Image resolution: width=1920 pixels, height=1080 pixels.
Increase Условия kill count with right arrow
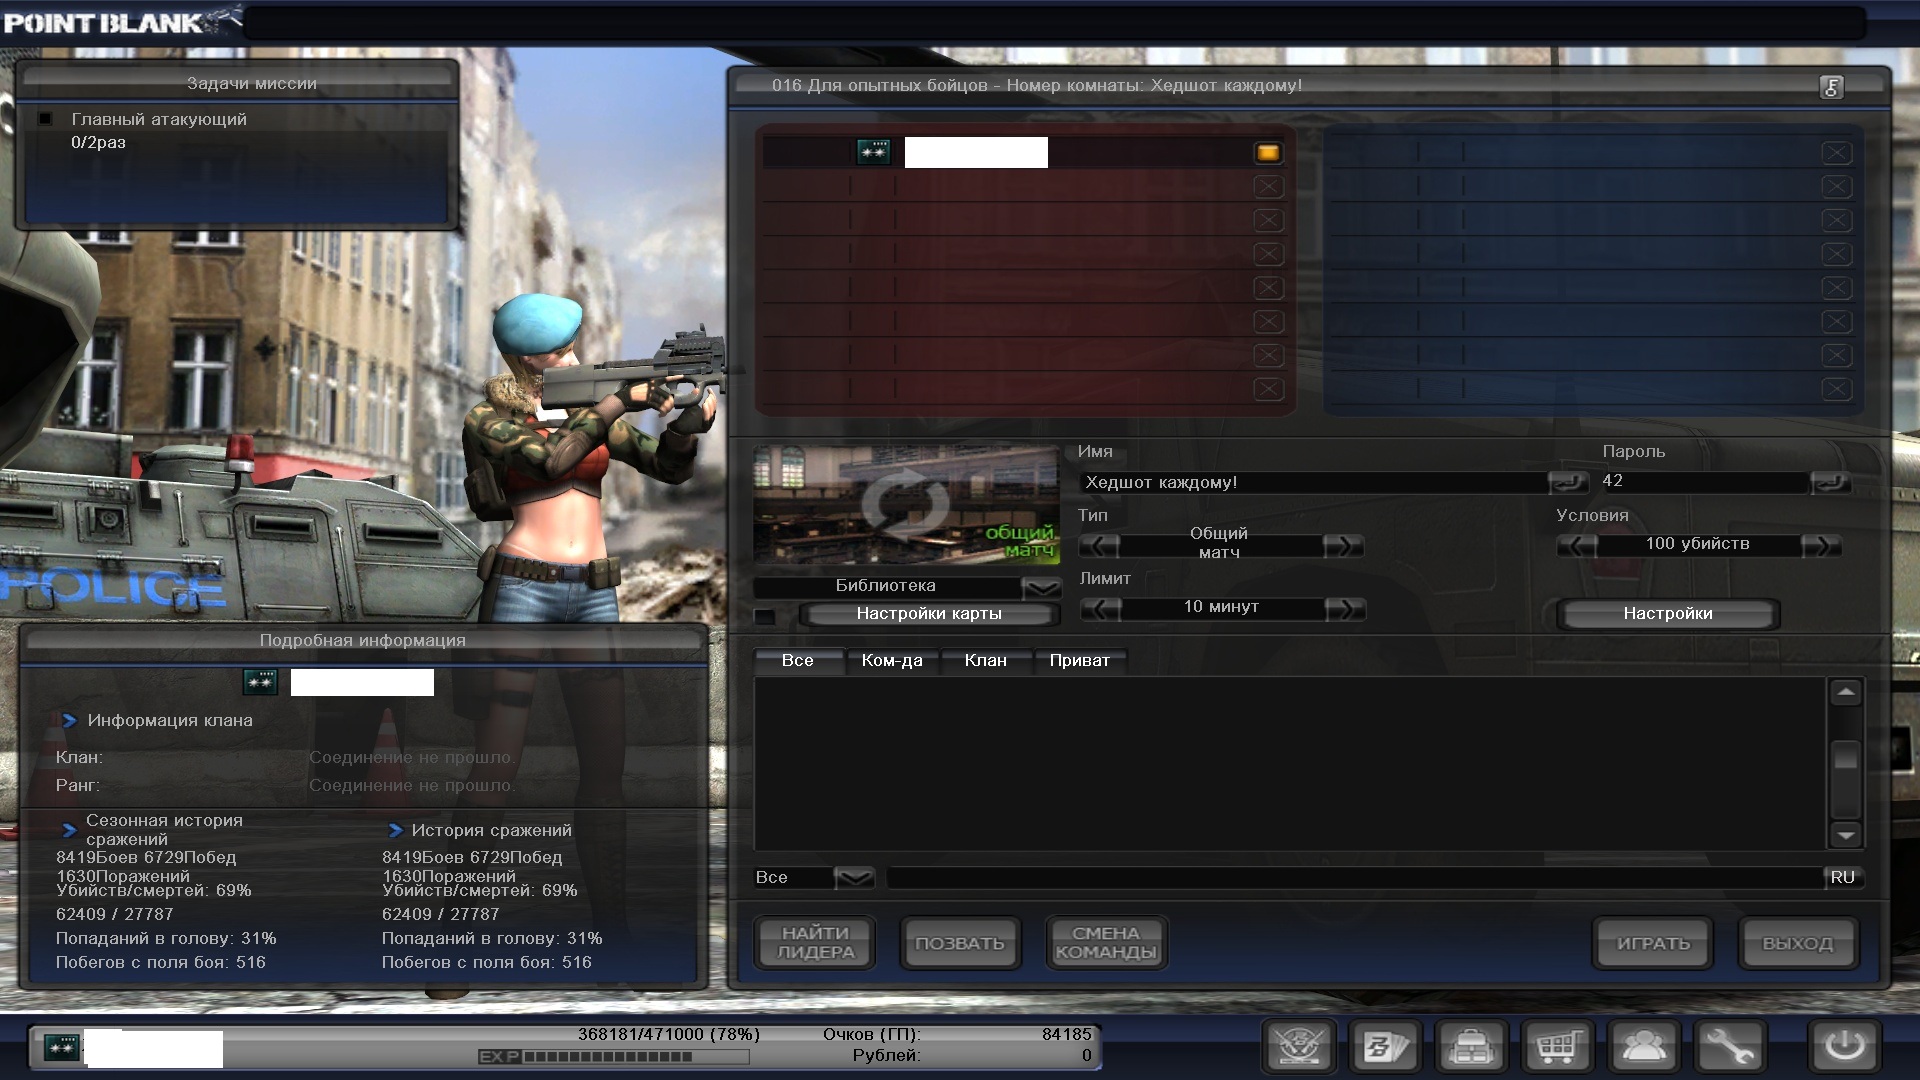coord(1821,545)
